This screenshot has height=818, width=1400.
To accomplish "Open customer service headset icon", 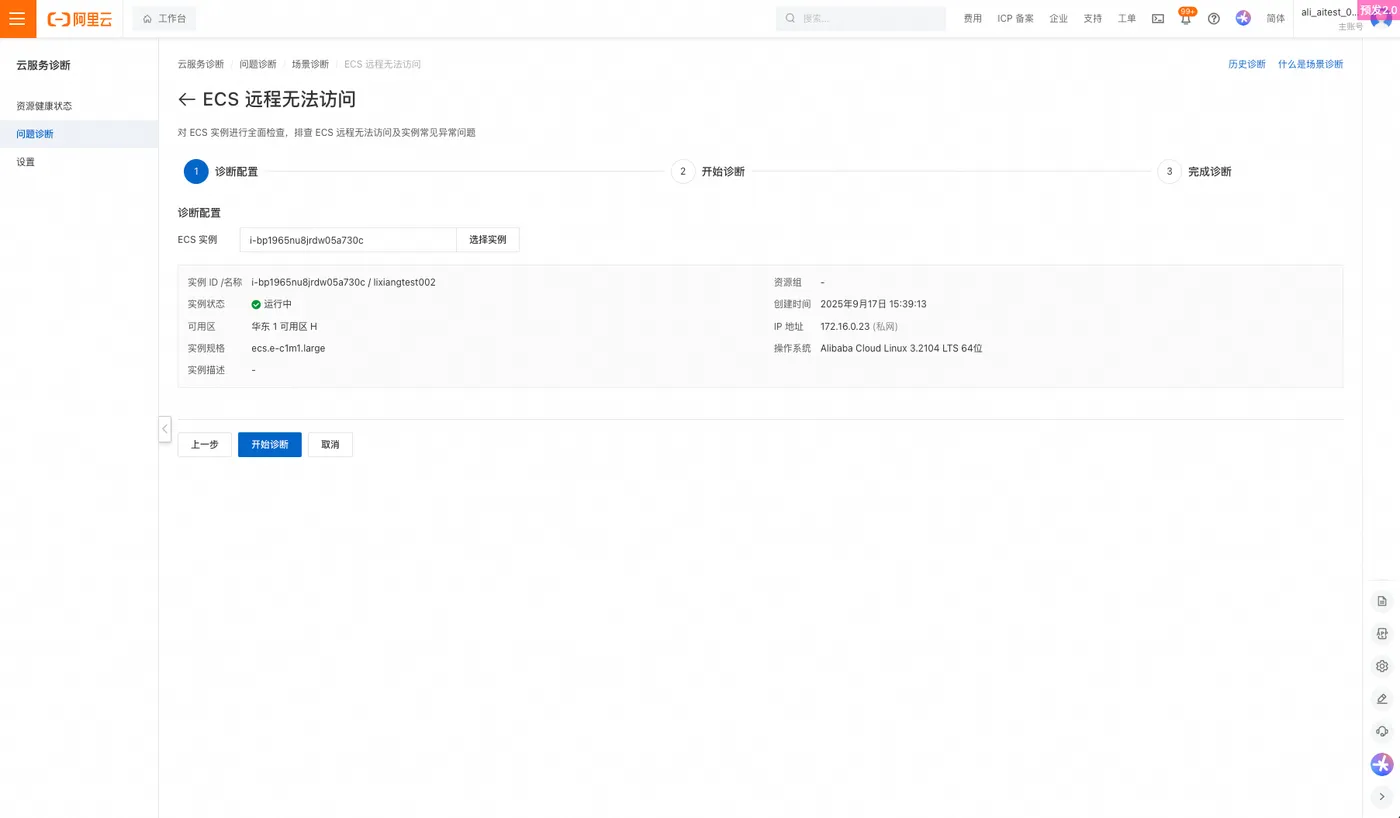I will (1382, 731).
